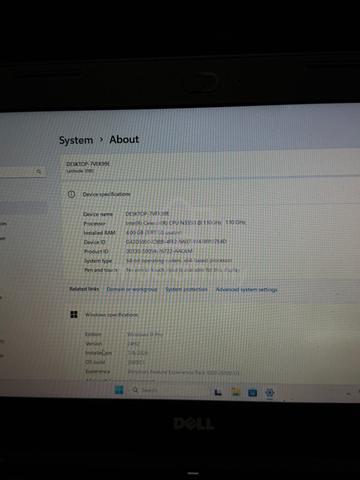Click the About breadcrumb heading
This screenshot has height=480, width=360.
pyautogui.click(x=124, y=139)
